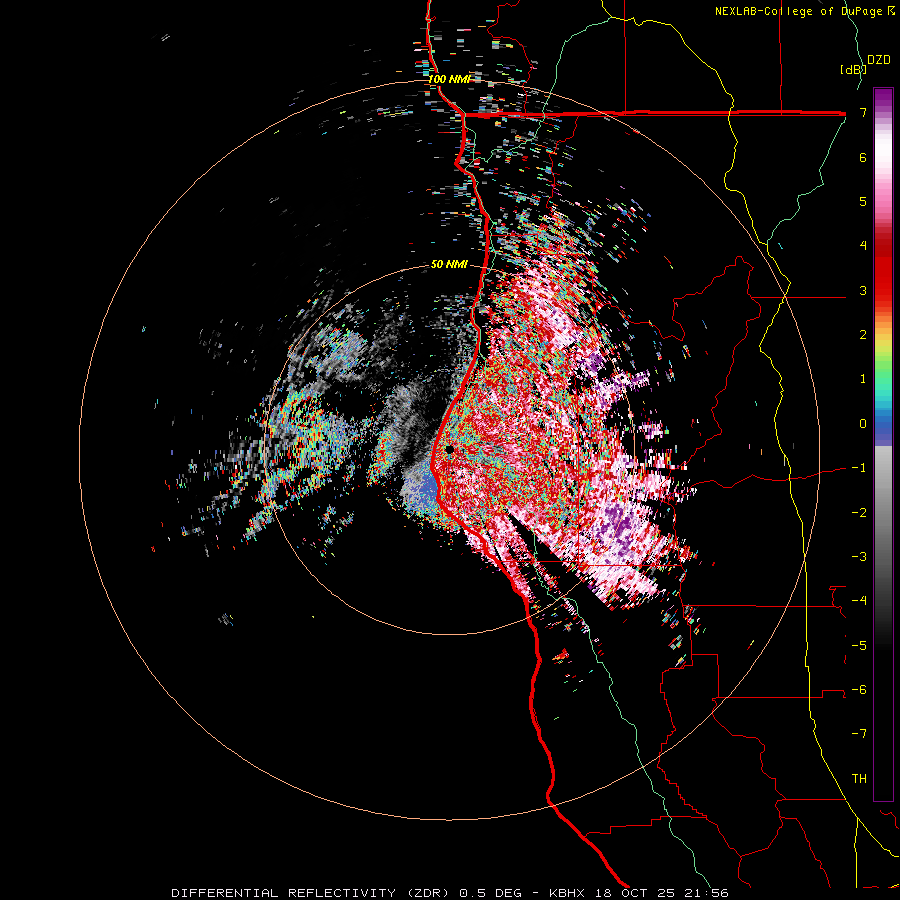The width and height of the screenshot is (900, 900).
Task: Click the legend value '-7'
Action: coord(859,734)
